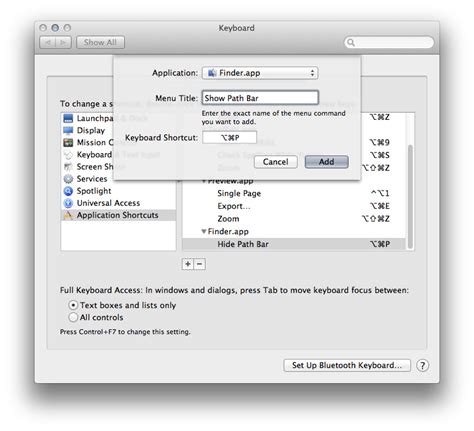Click the Keyboard Shortcut field
Image resolution: width=474 pixels, height=431 pixels.
pos(230,137)
